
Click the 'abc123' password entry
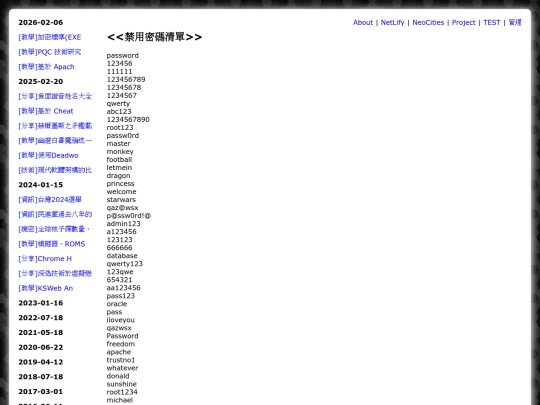click(119, 112)
